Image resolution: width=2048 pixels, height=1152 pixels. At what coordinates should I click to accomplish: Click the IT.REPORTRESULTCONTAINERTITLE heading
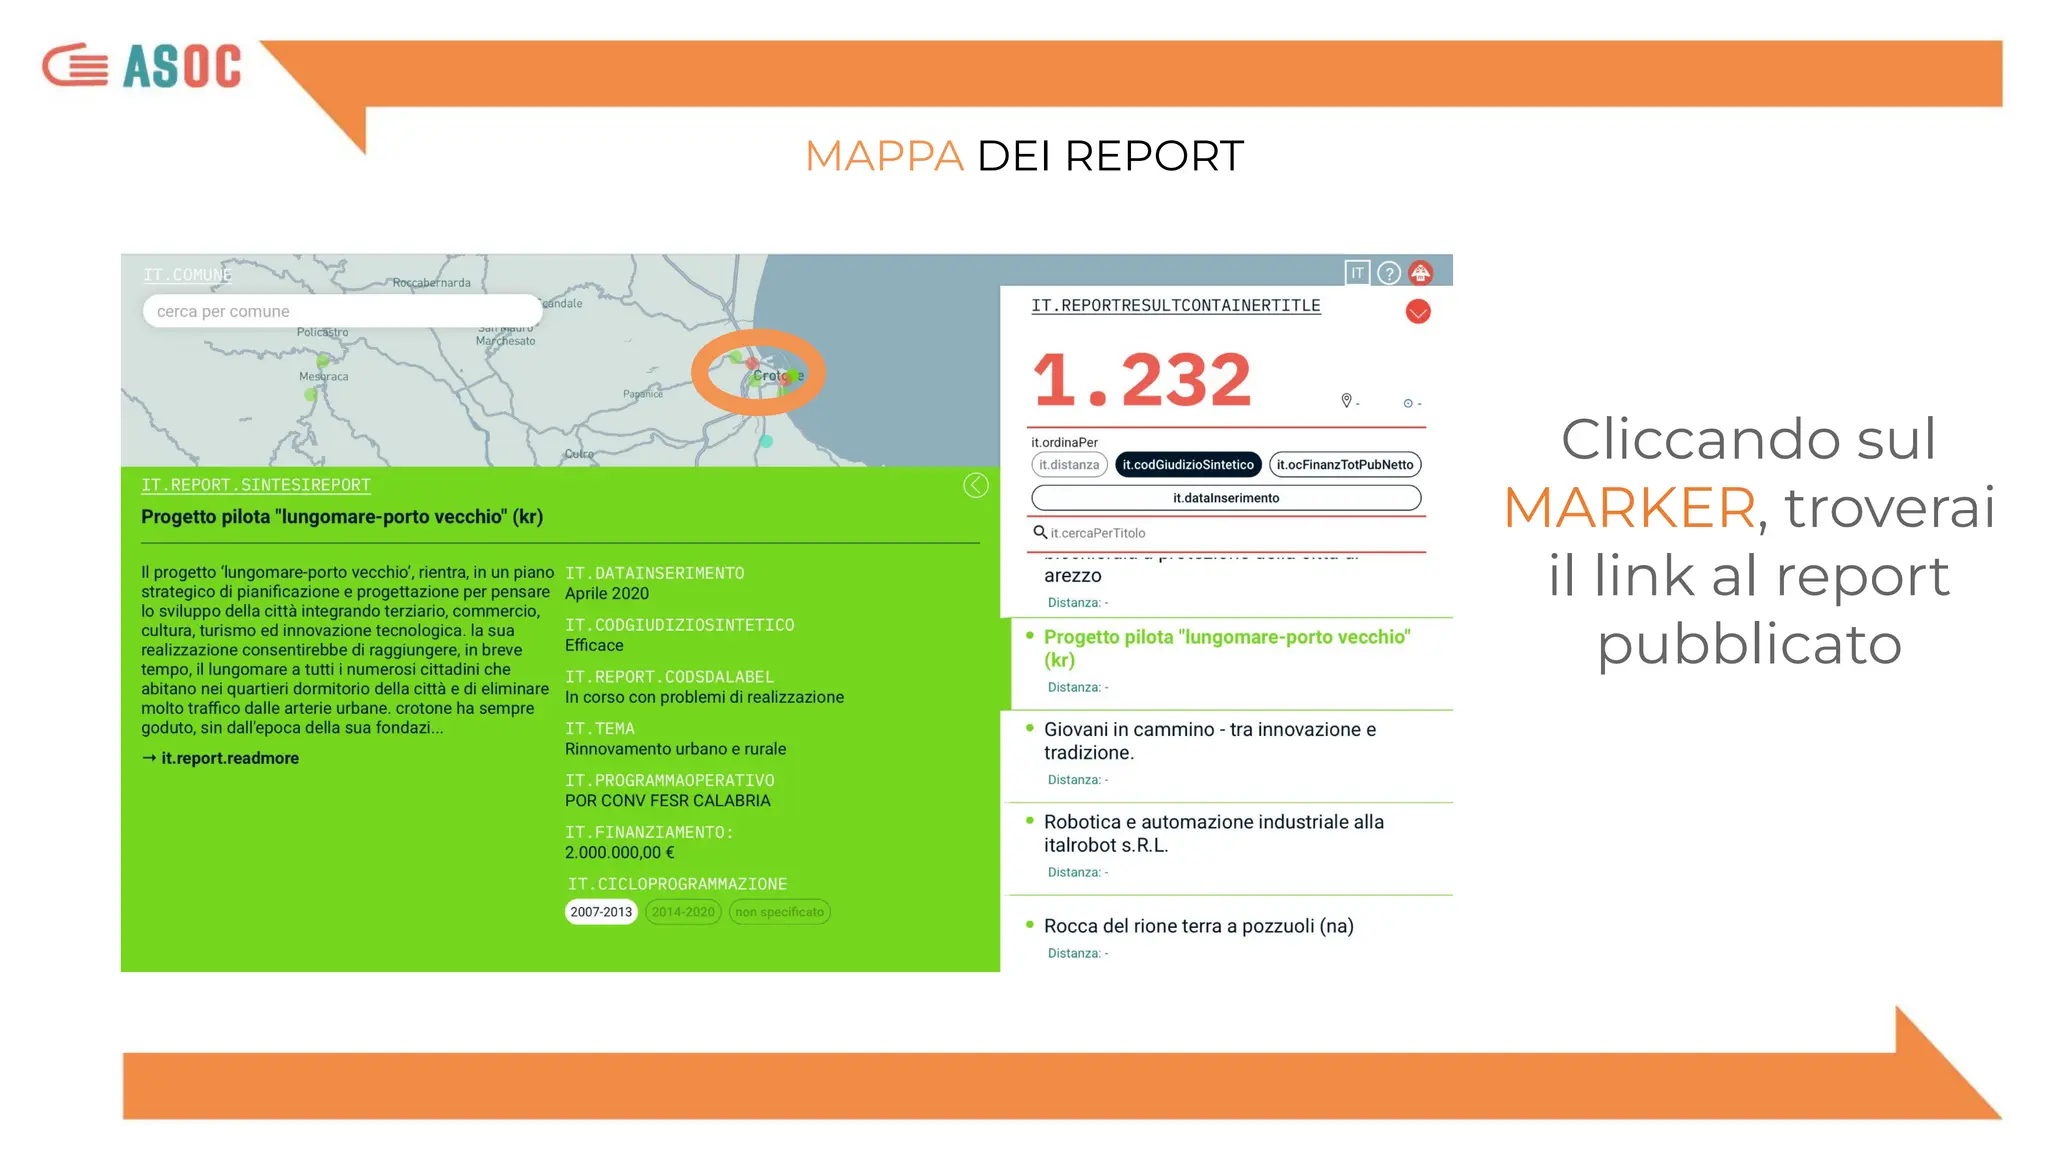pyautogui.click(x=1176, y=306)
